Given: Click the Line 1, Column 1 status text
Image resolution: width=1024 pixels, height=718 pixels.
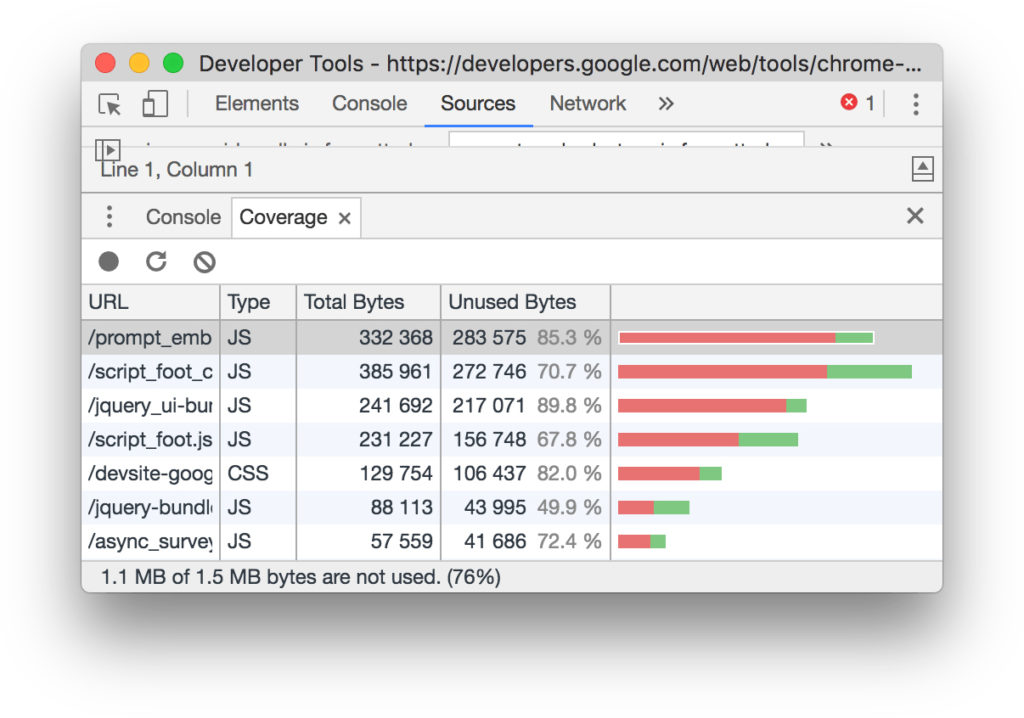Looking at the screenshot, I should tap(176, 170).
